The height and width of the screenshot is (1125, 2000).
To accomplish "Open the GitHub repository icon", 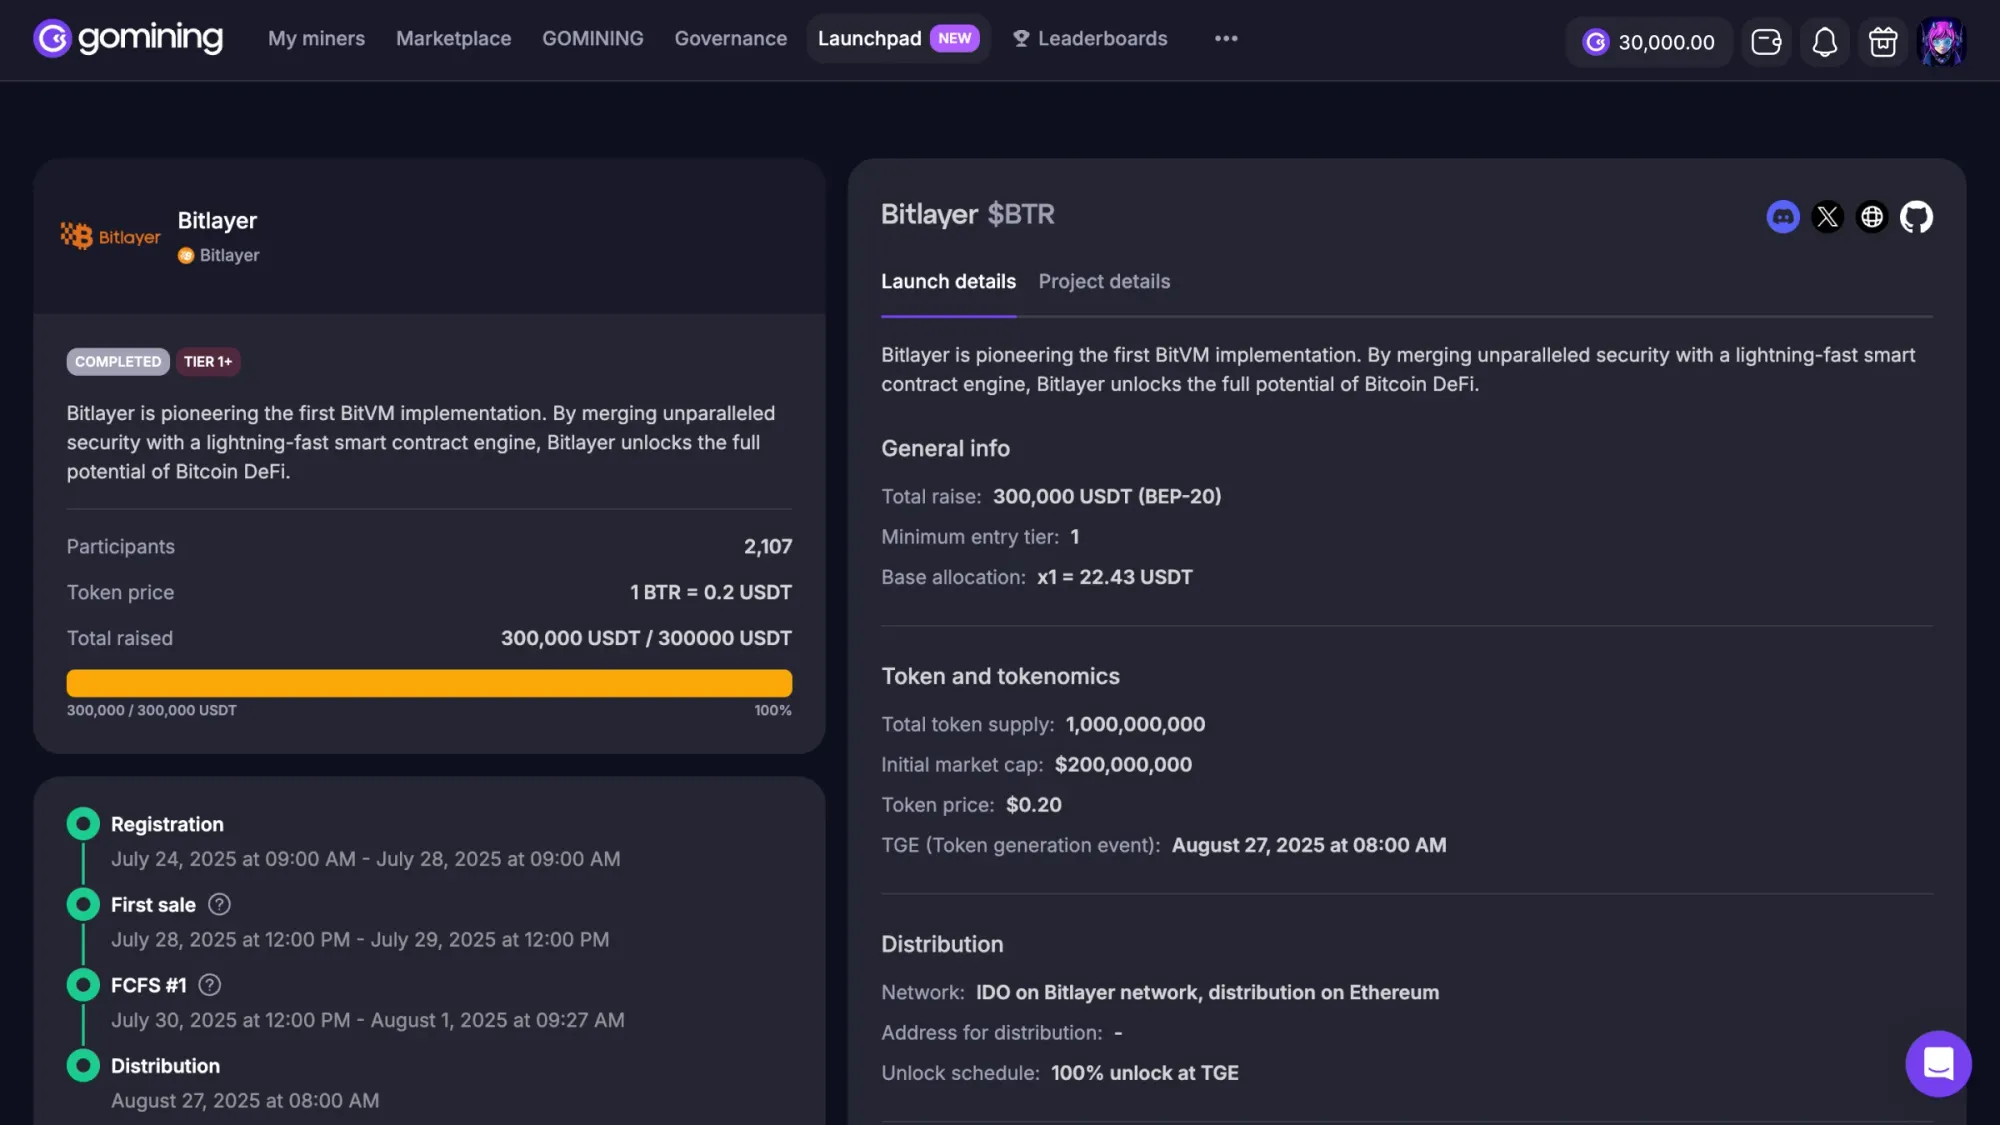I will pos(1916,217).
